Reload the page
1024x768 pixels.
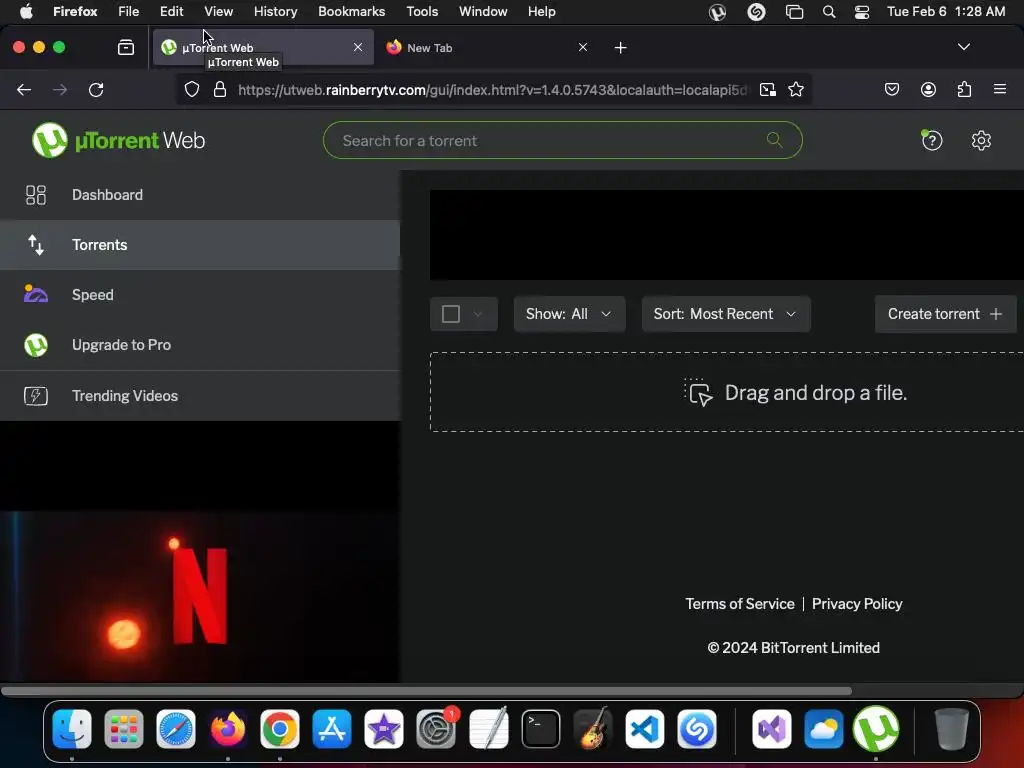pyautogui.click(x=96, y=89)
